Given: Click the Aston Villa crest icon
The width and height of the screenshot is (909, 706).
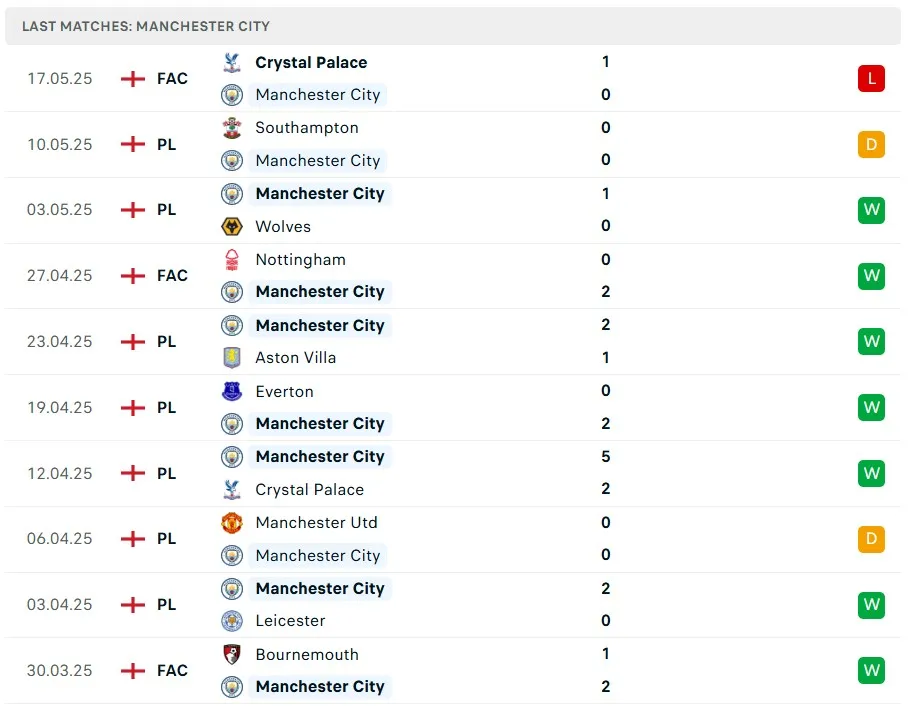Looking at the screenshot, I should (232, 357).
